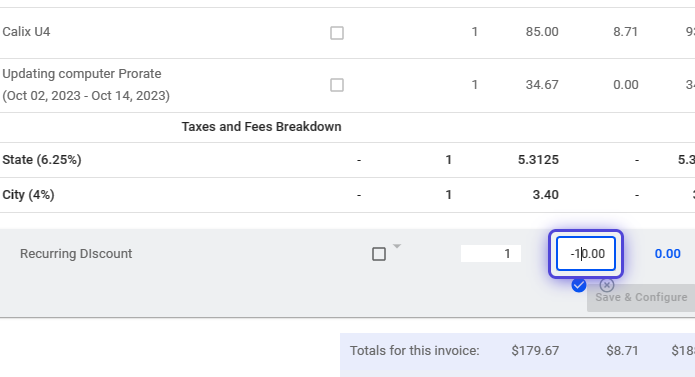Click the Calix U4 price 85.00

click(x=542, y=32)
